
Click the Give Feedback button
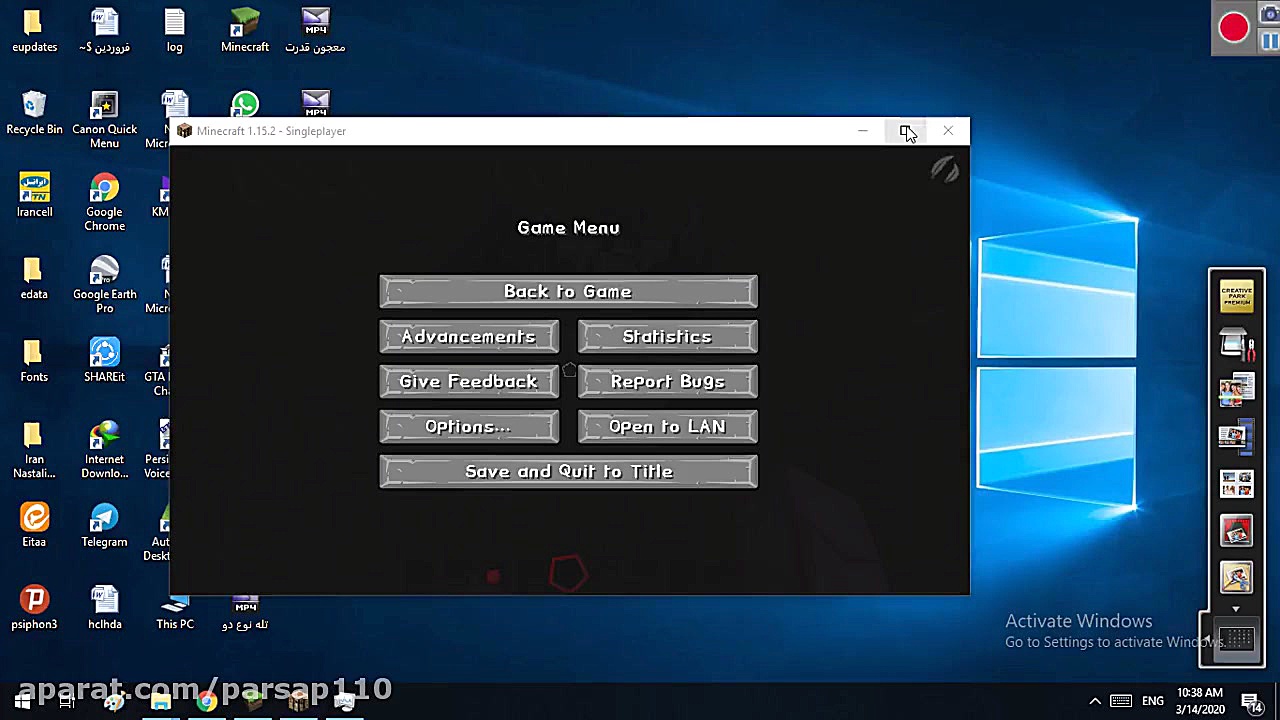point(469,382)
